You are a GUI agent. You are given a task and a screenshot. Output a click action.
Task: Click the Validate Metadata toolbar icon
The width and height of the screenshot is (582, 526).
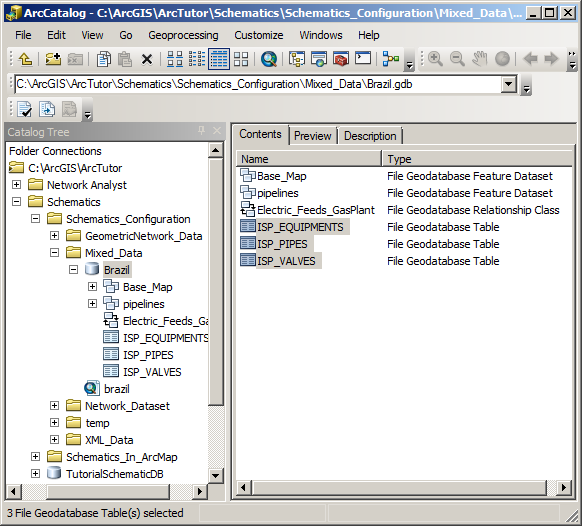[x=24, y=109]
